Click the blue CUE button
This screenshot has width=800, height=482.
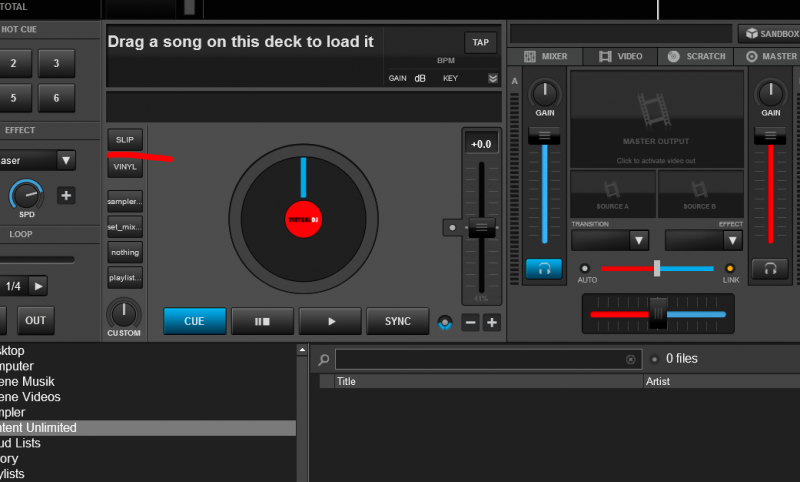[194, 321]
